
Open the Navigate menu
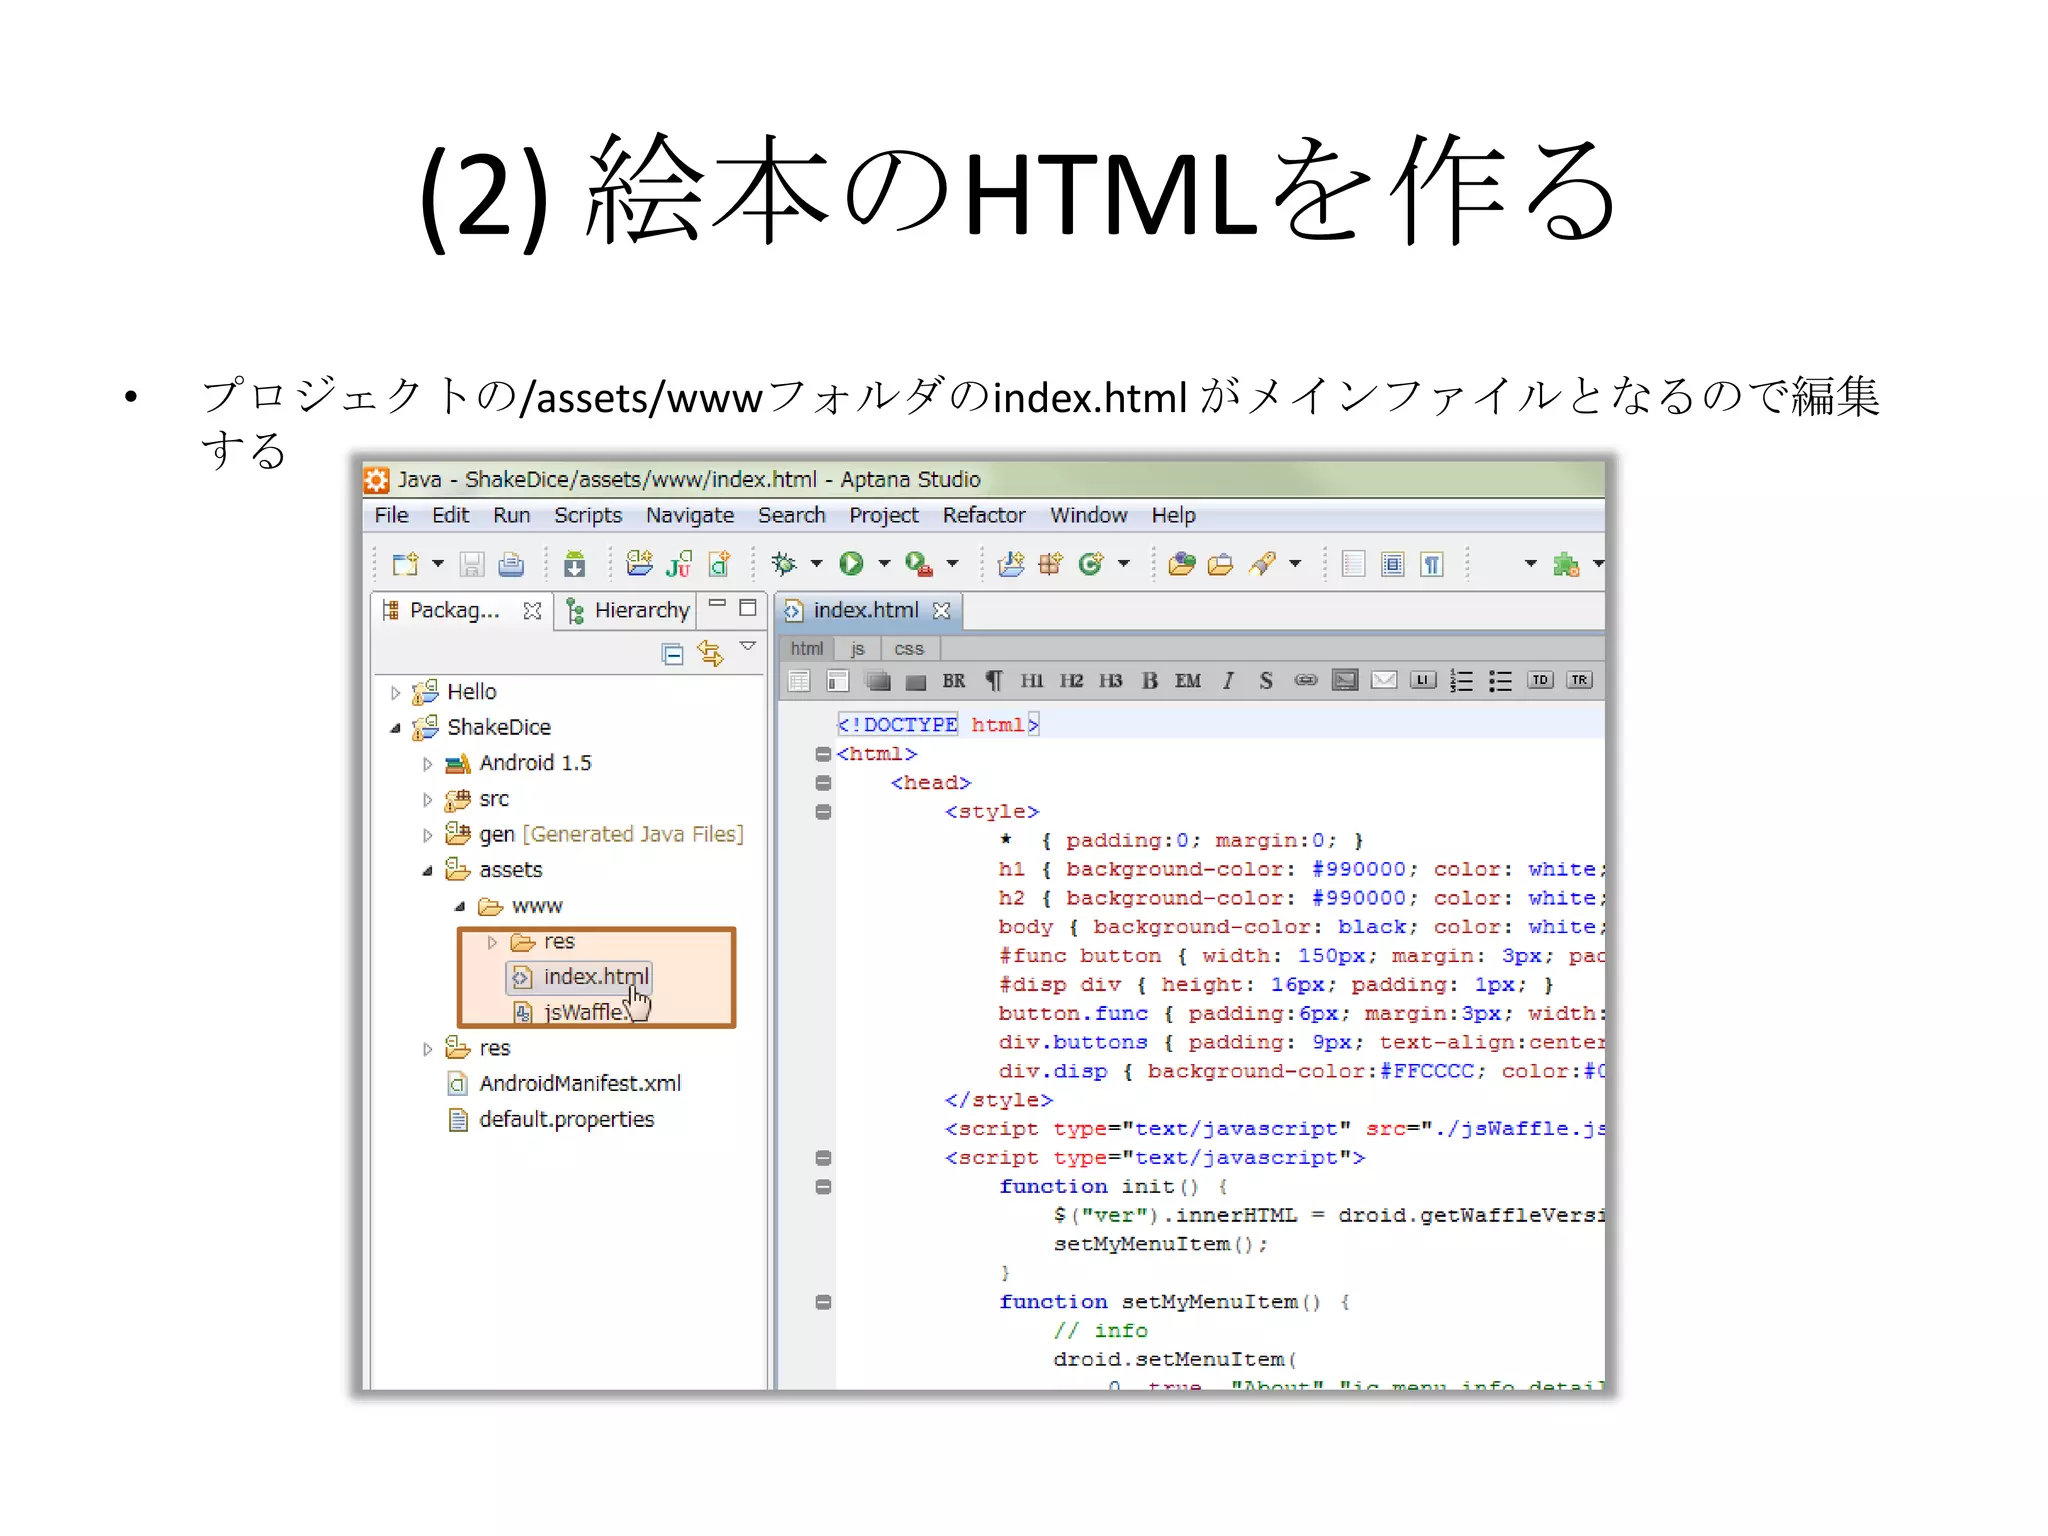click(690, 515)
